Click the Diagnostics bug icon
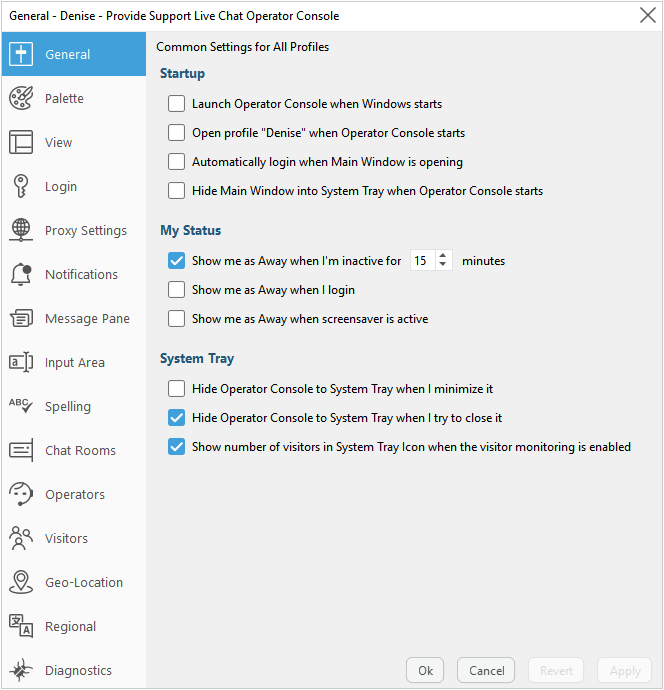The width and height of the screenshot is (664, 690). pyautogui.click(x=21, y=670)
